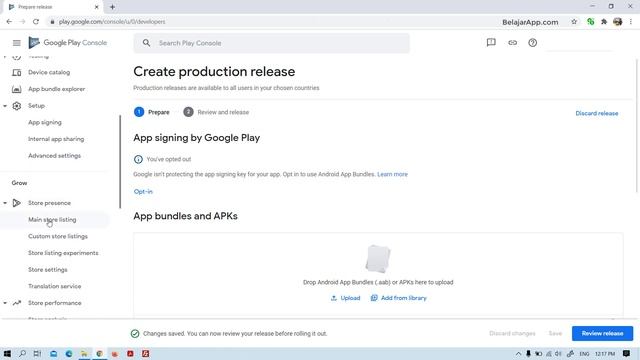Open Windows taskbar search
Viewport: 640px width, 360px height.
click(x=22, y=353)
